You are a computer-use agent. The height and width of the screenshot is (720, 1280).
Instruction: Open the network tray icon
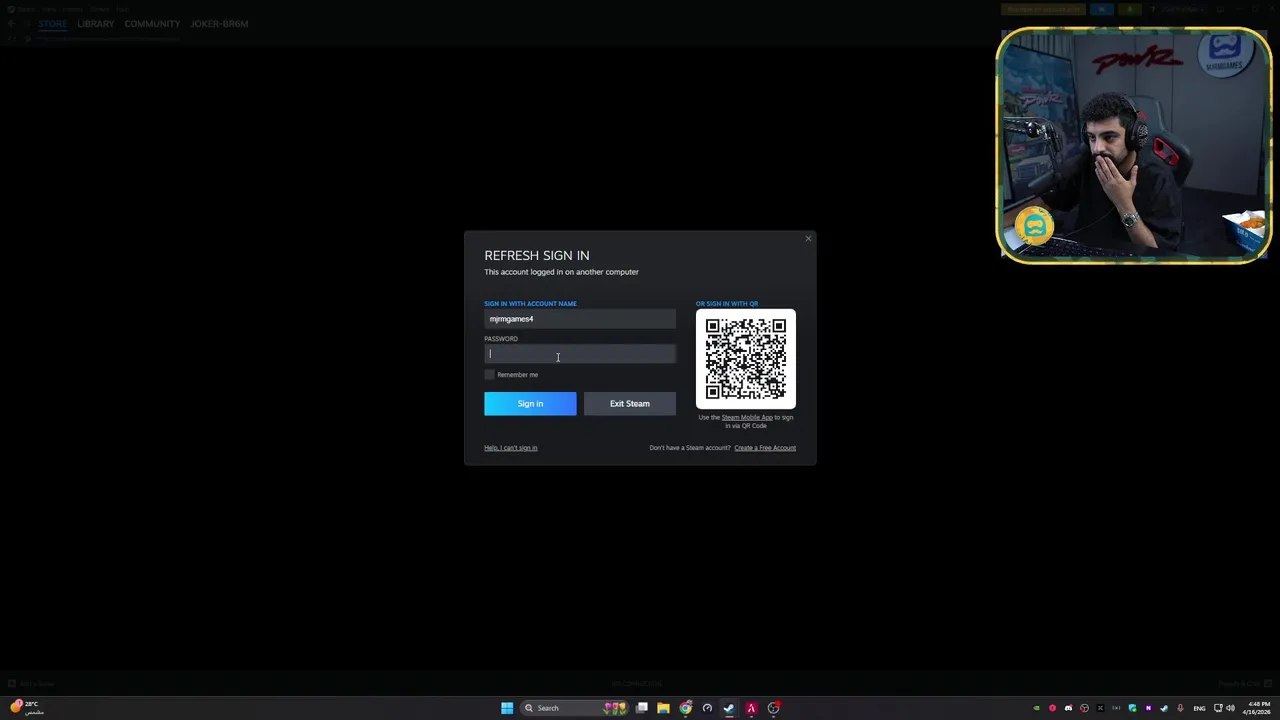click(x=1218, y=708)
